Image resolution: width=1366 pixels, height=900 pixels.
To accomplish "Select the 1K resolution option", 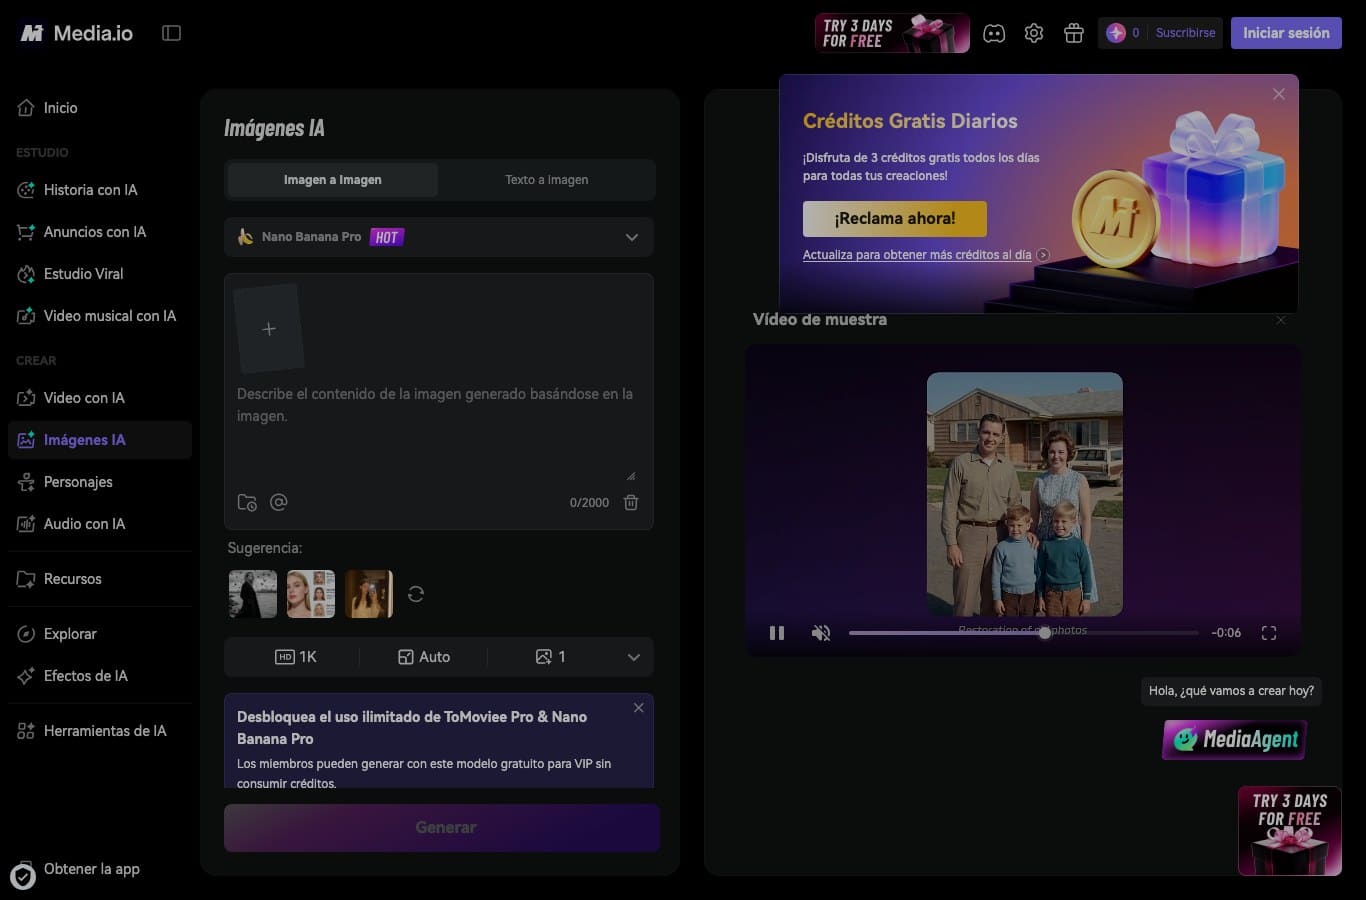I will (296, 657).
